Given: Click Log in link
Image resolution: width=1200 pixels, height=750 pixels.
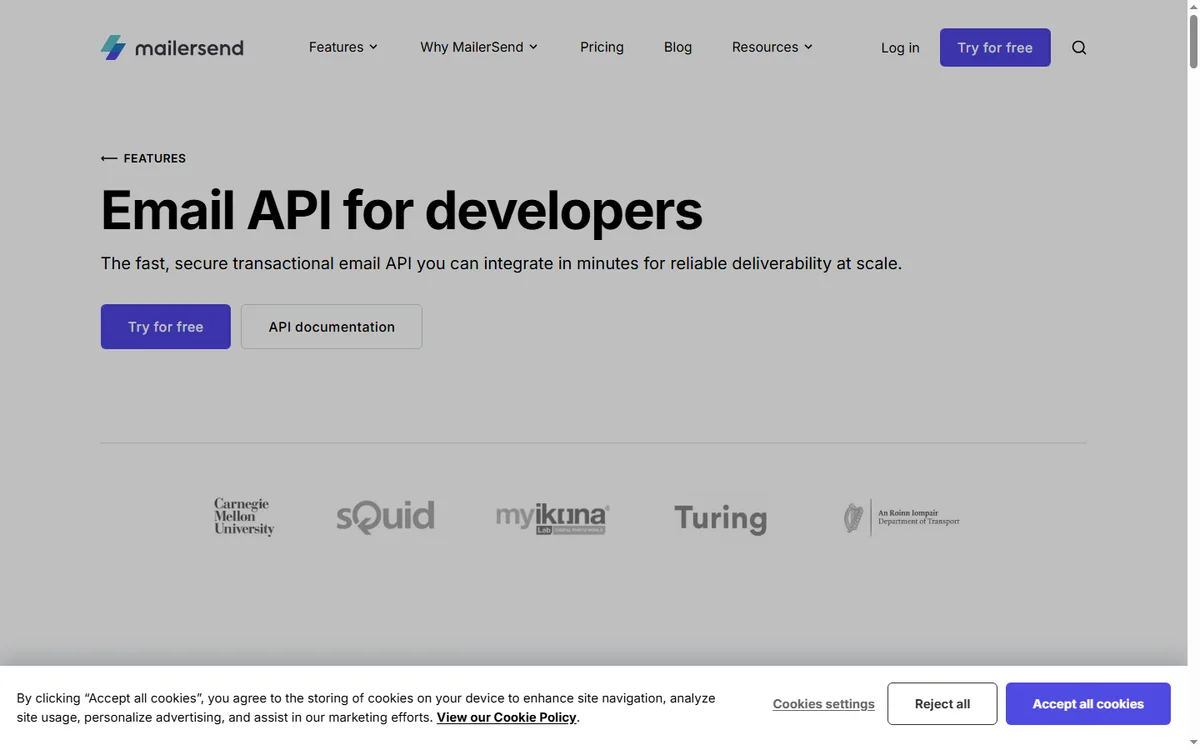Looking at the screenshot, I should (900, 47).
